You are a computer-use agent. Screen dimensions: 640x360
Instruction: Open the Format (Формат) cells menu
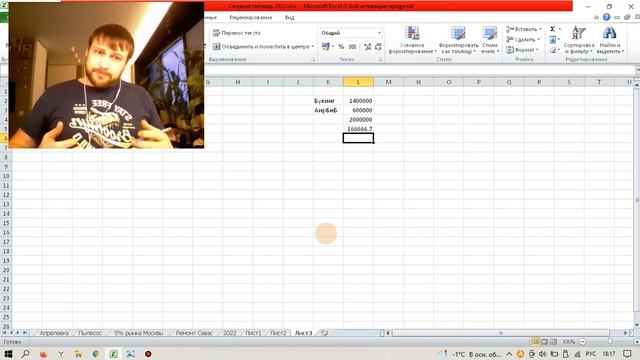[522, 50]
